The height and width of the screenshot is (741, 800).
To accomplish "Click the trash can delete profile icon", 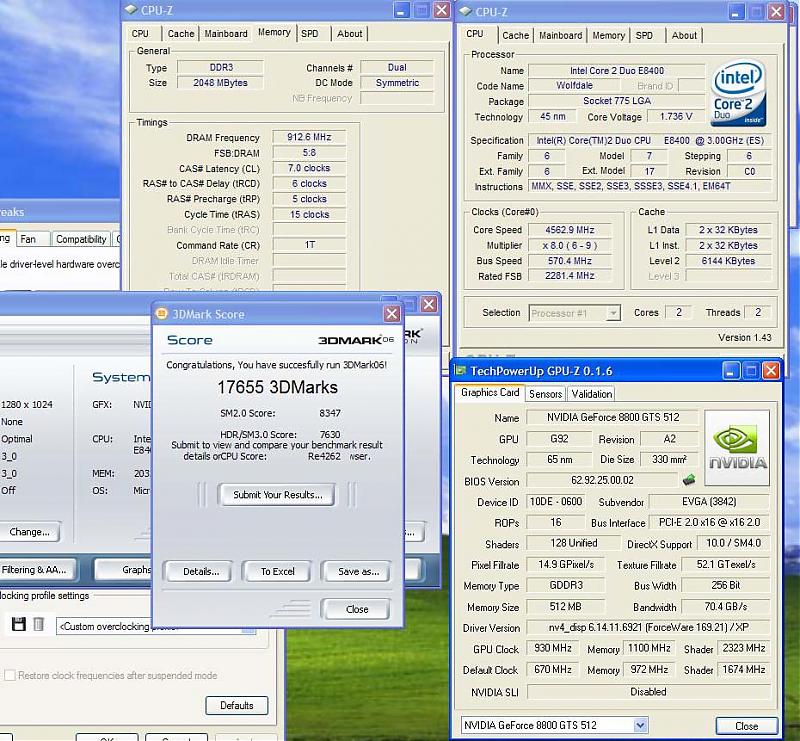I will (x=39, y=624).
